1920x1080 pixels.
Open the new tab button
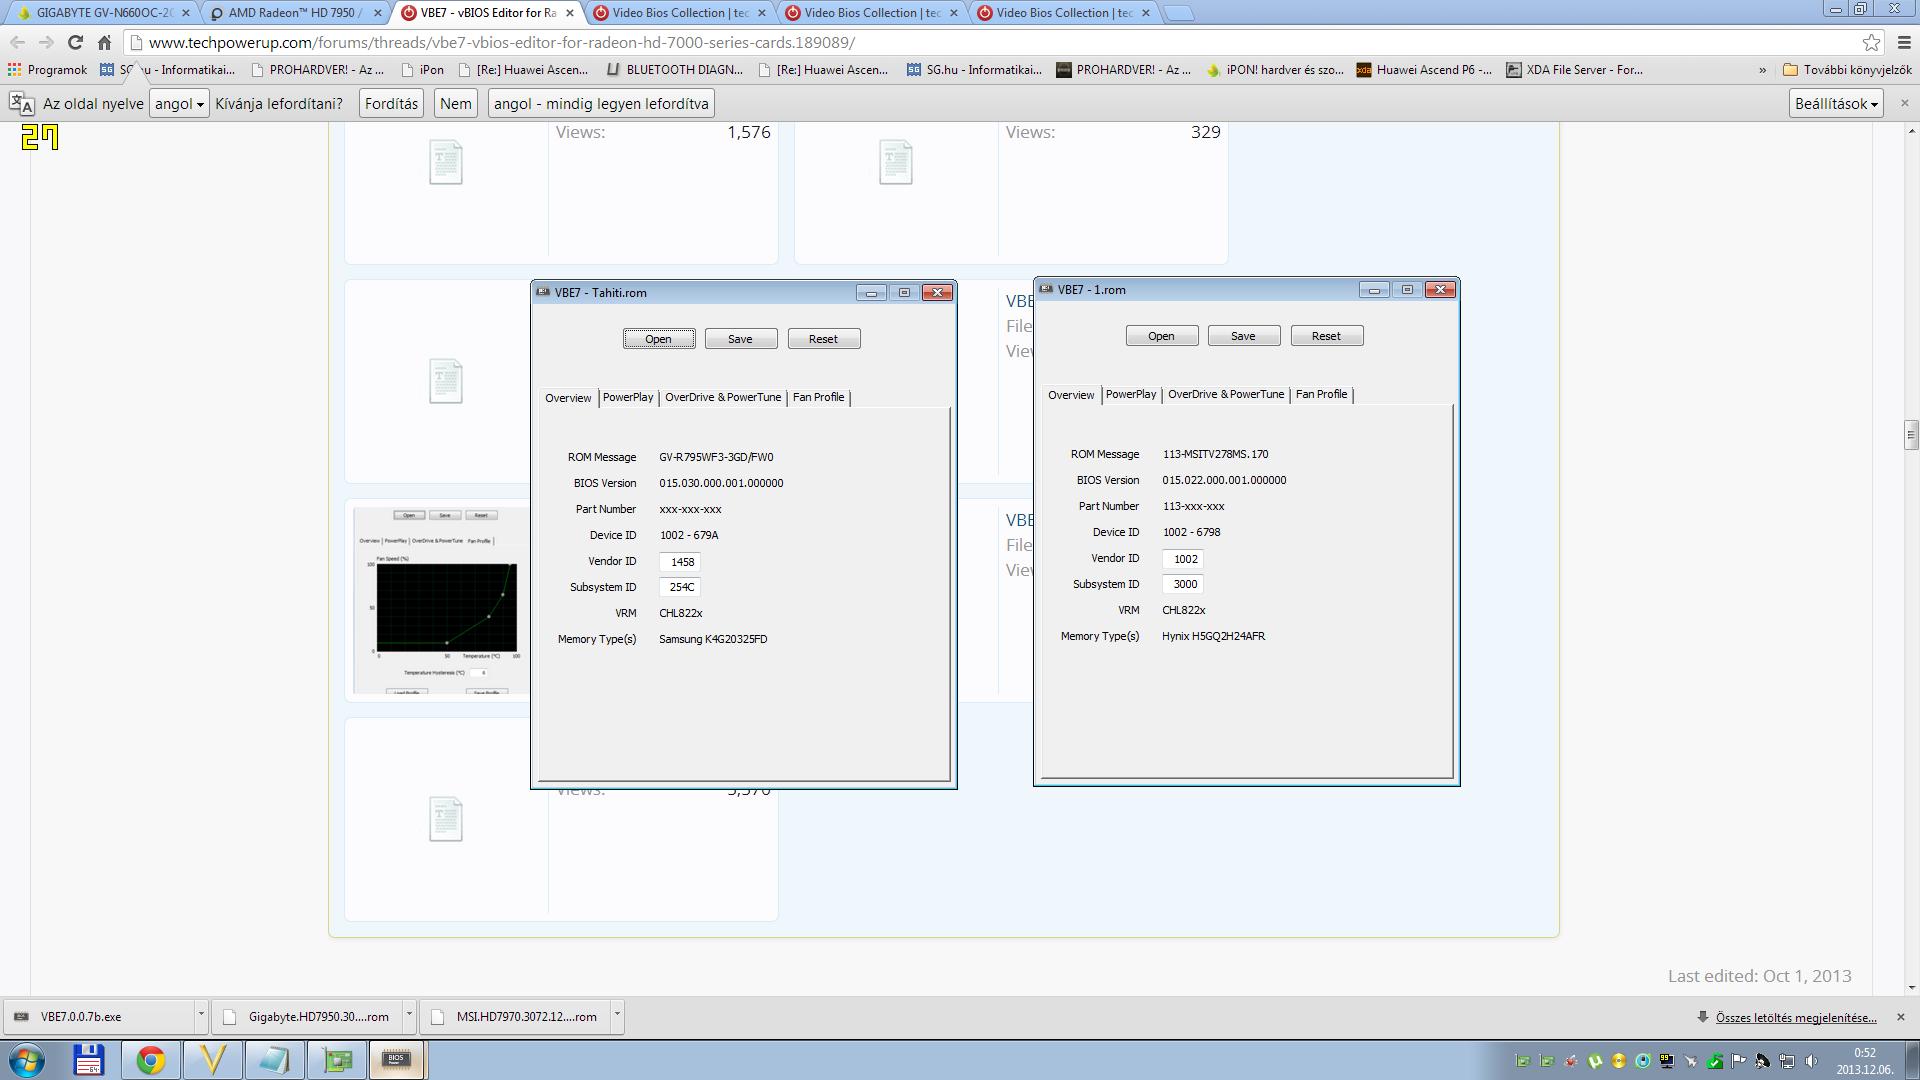1180,13
